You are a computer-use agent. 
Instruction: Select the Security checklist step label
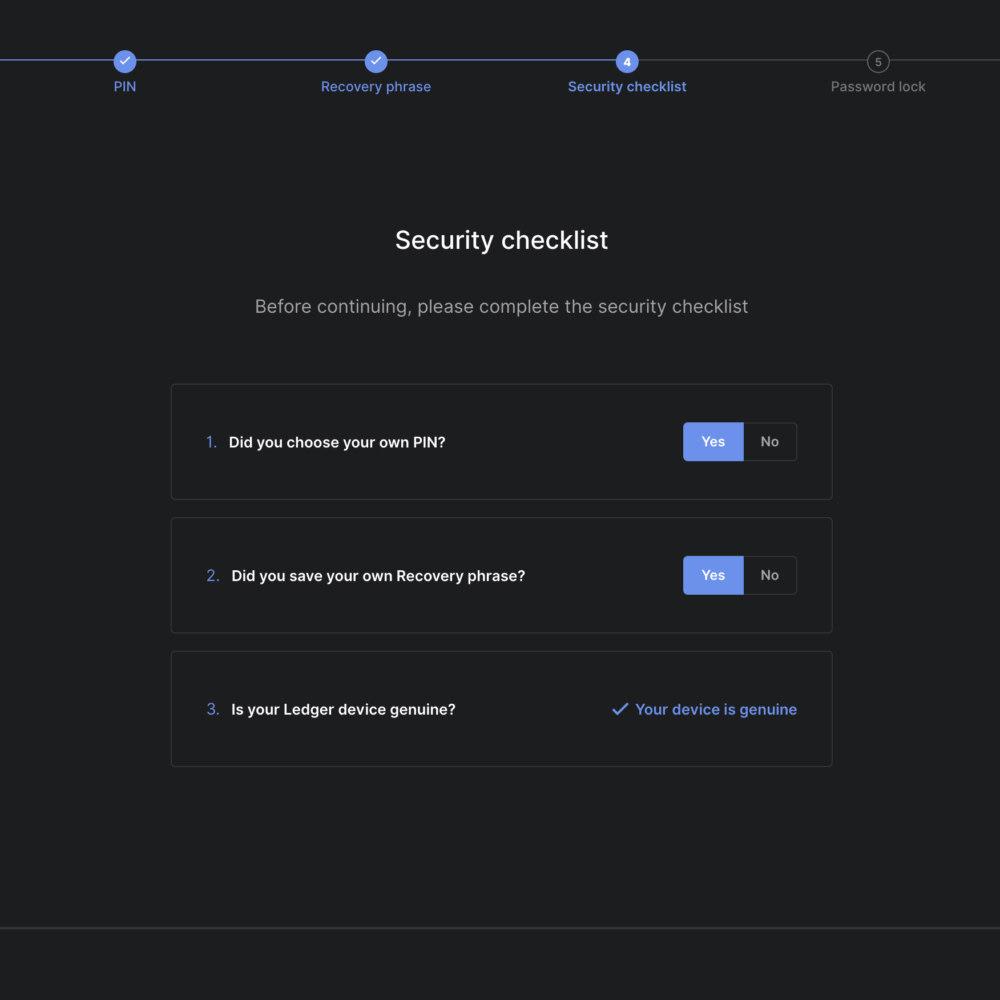[627, 87]
